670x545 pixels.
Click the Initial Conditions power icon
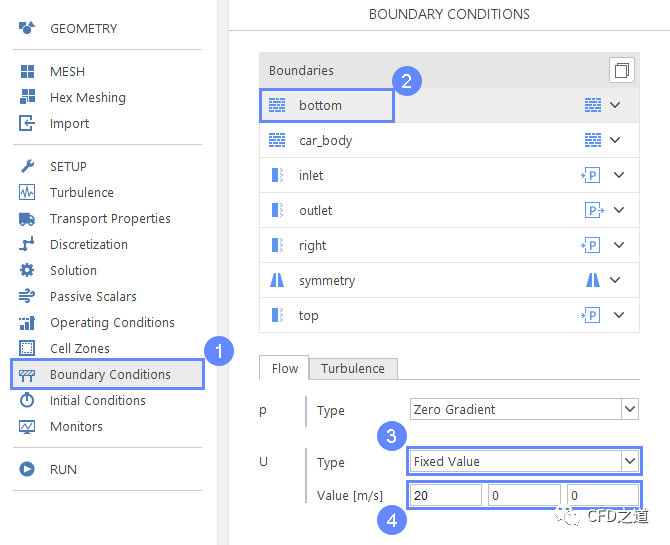click(28, 400)
